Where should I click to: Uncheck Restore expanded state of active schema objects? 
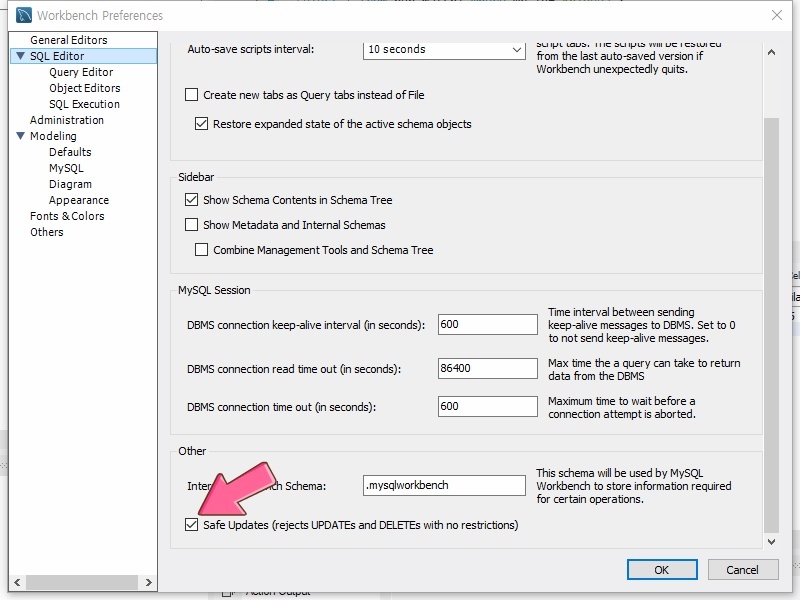[202, 124]
